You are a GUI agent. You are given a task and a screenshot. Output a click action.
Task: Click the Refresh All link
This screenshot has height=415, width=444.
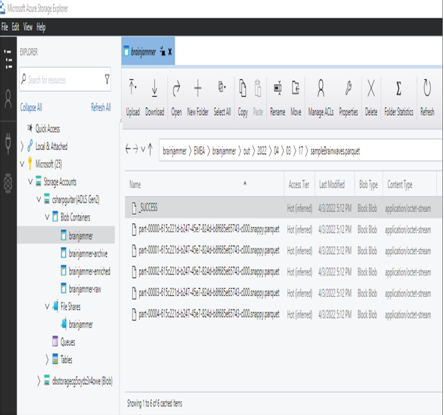coord(101,107)
